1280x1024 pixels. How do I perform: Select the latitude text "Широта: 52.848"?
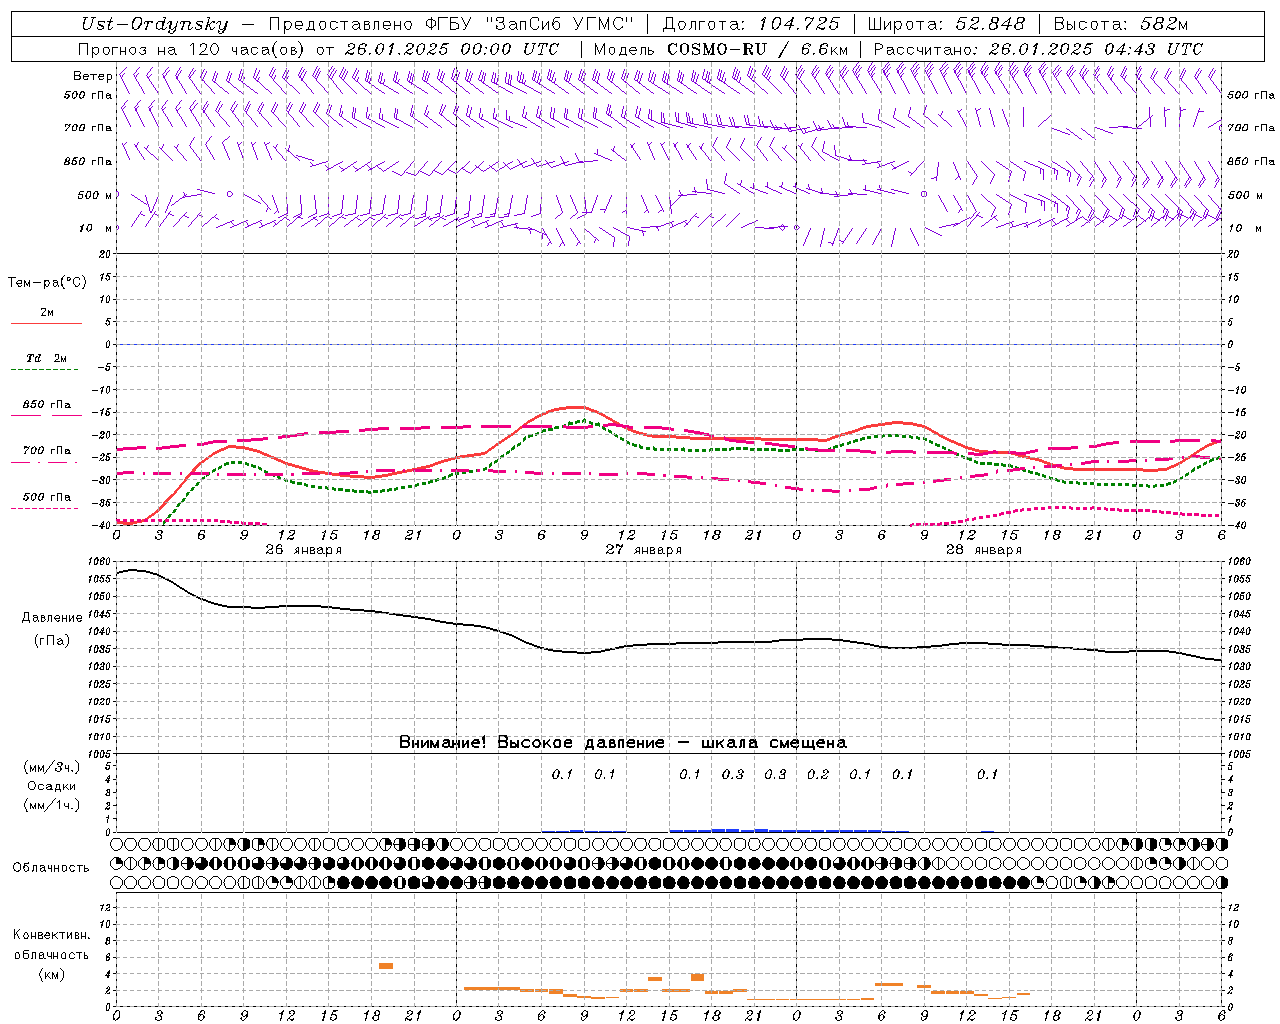coord(946,24)
